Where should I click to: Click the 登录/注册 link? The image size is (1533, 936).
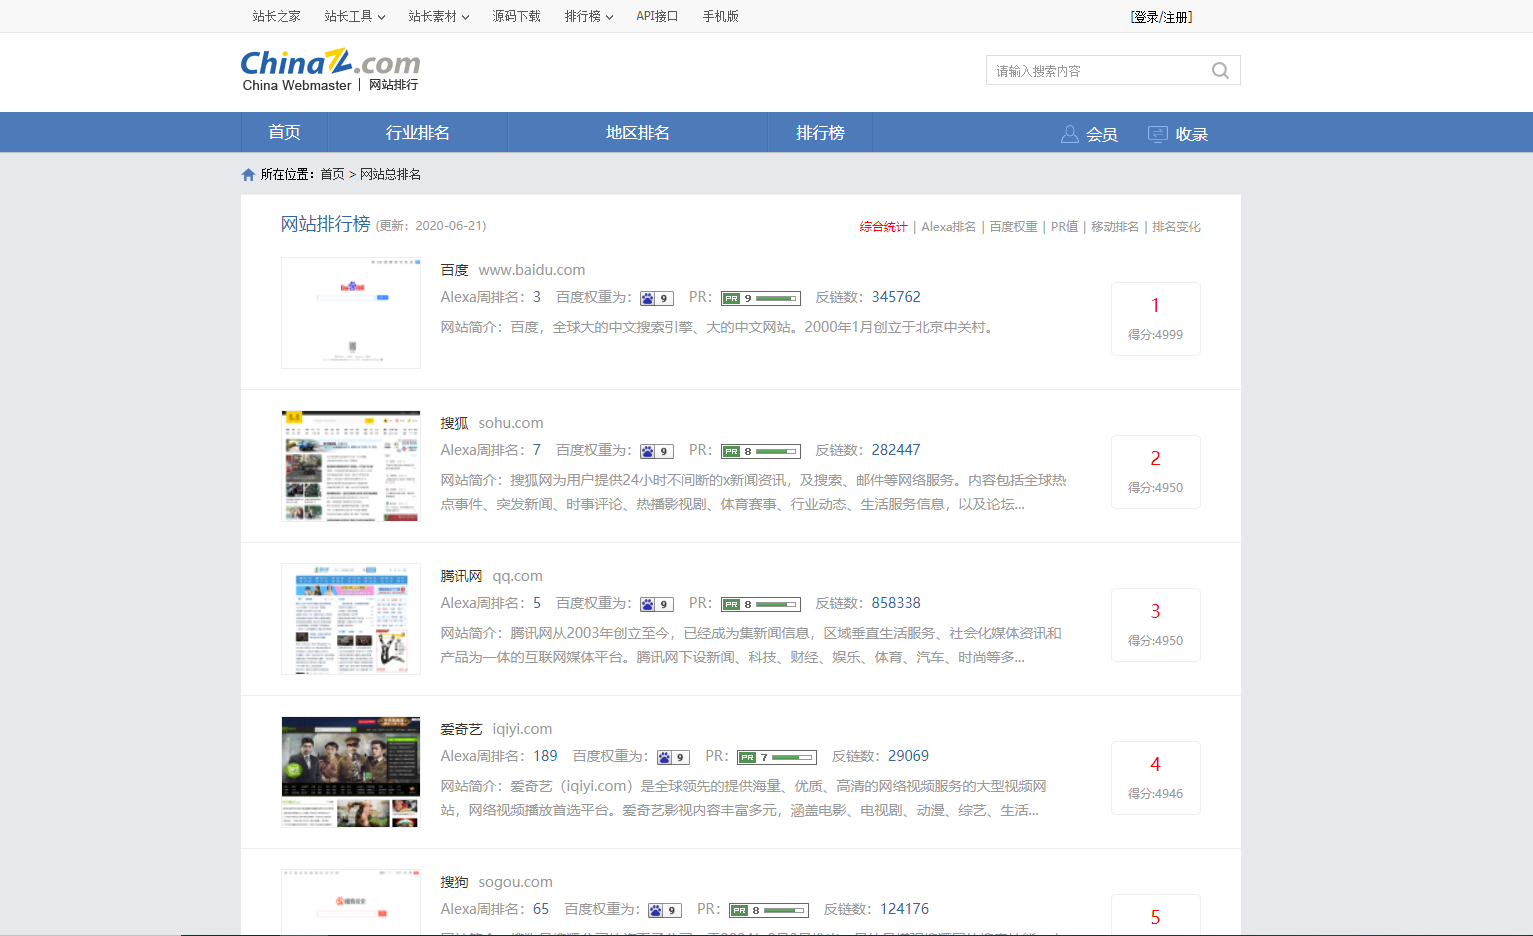(x=1161, y=17)
